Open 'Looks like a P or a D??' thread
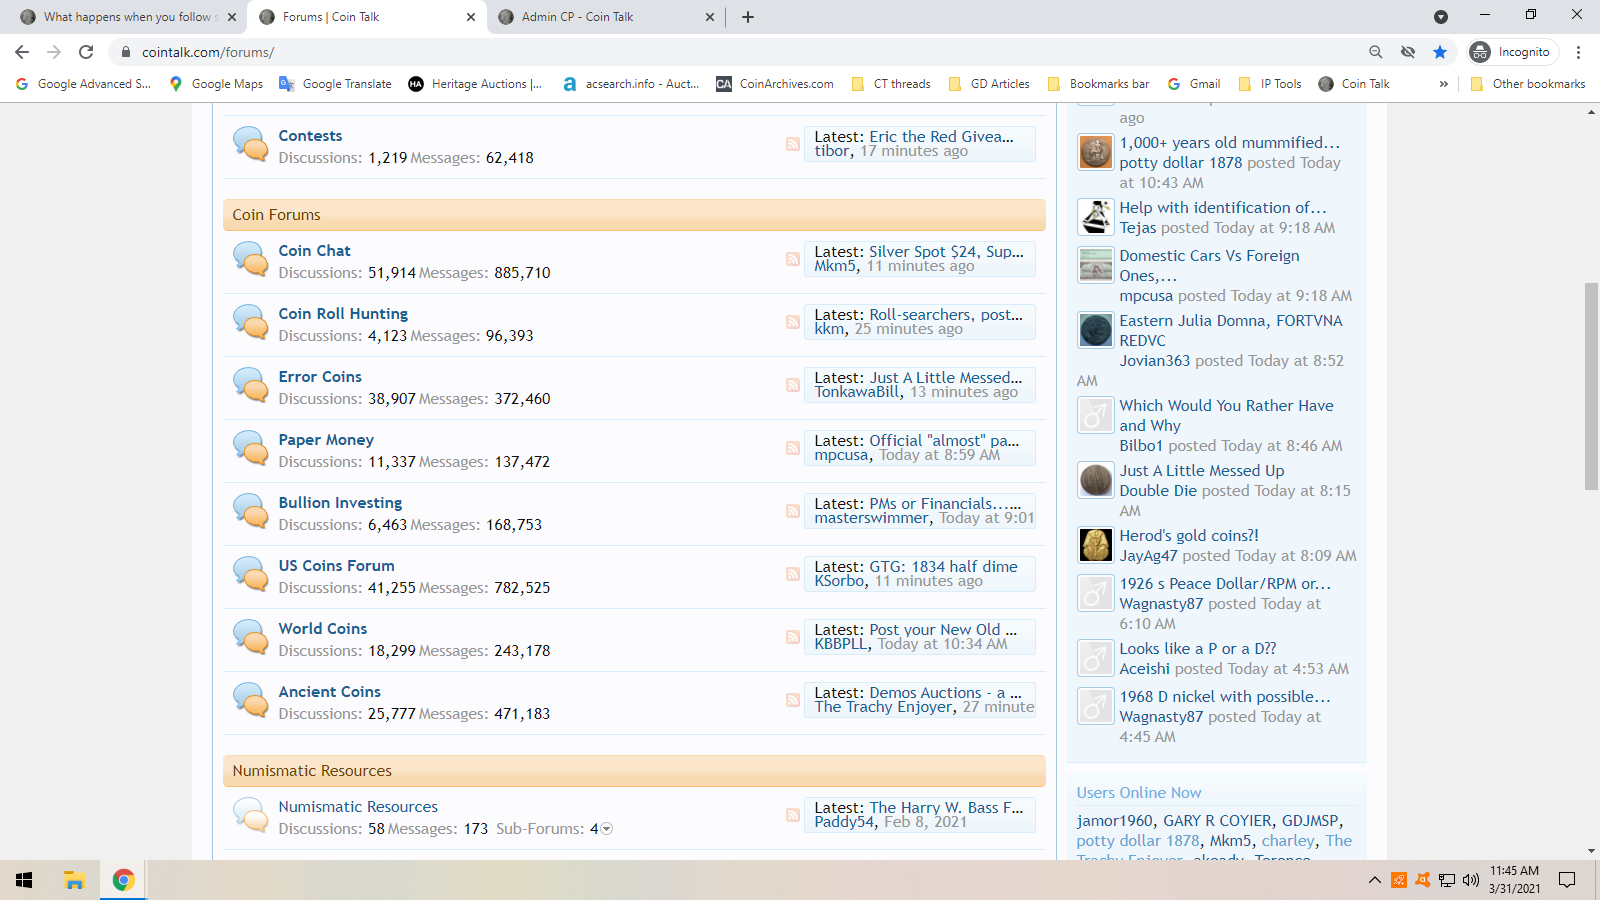 coord(1198,649)
